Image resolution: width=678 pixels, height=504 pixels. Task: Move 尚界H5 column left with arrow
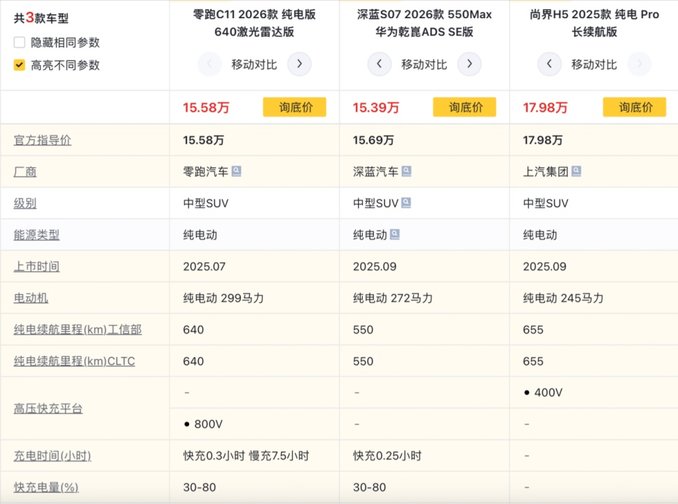[x=549, y=64]
